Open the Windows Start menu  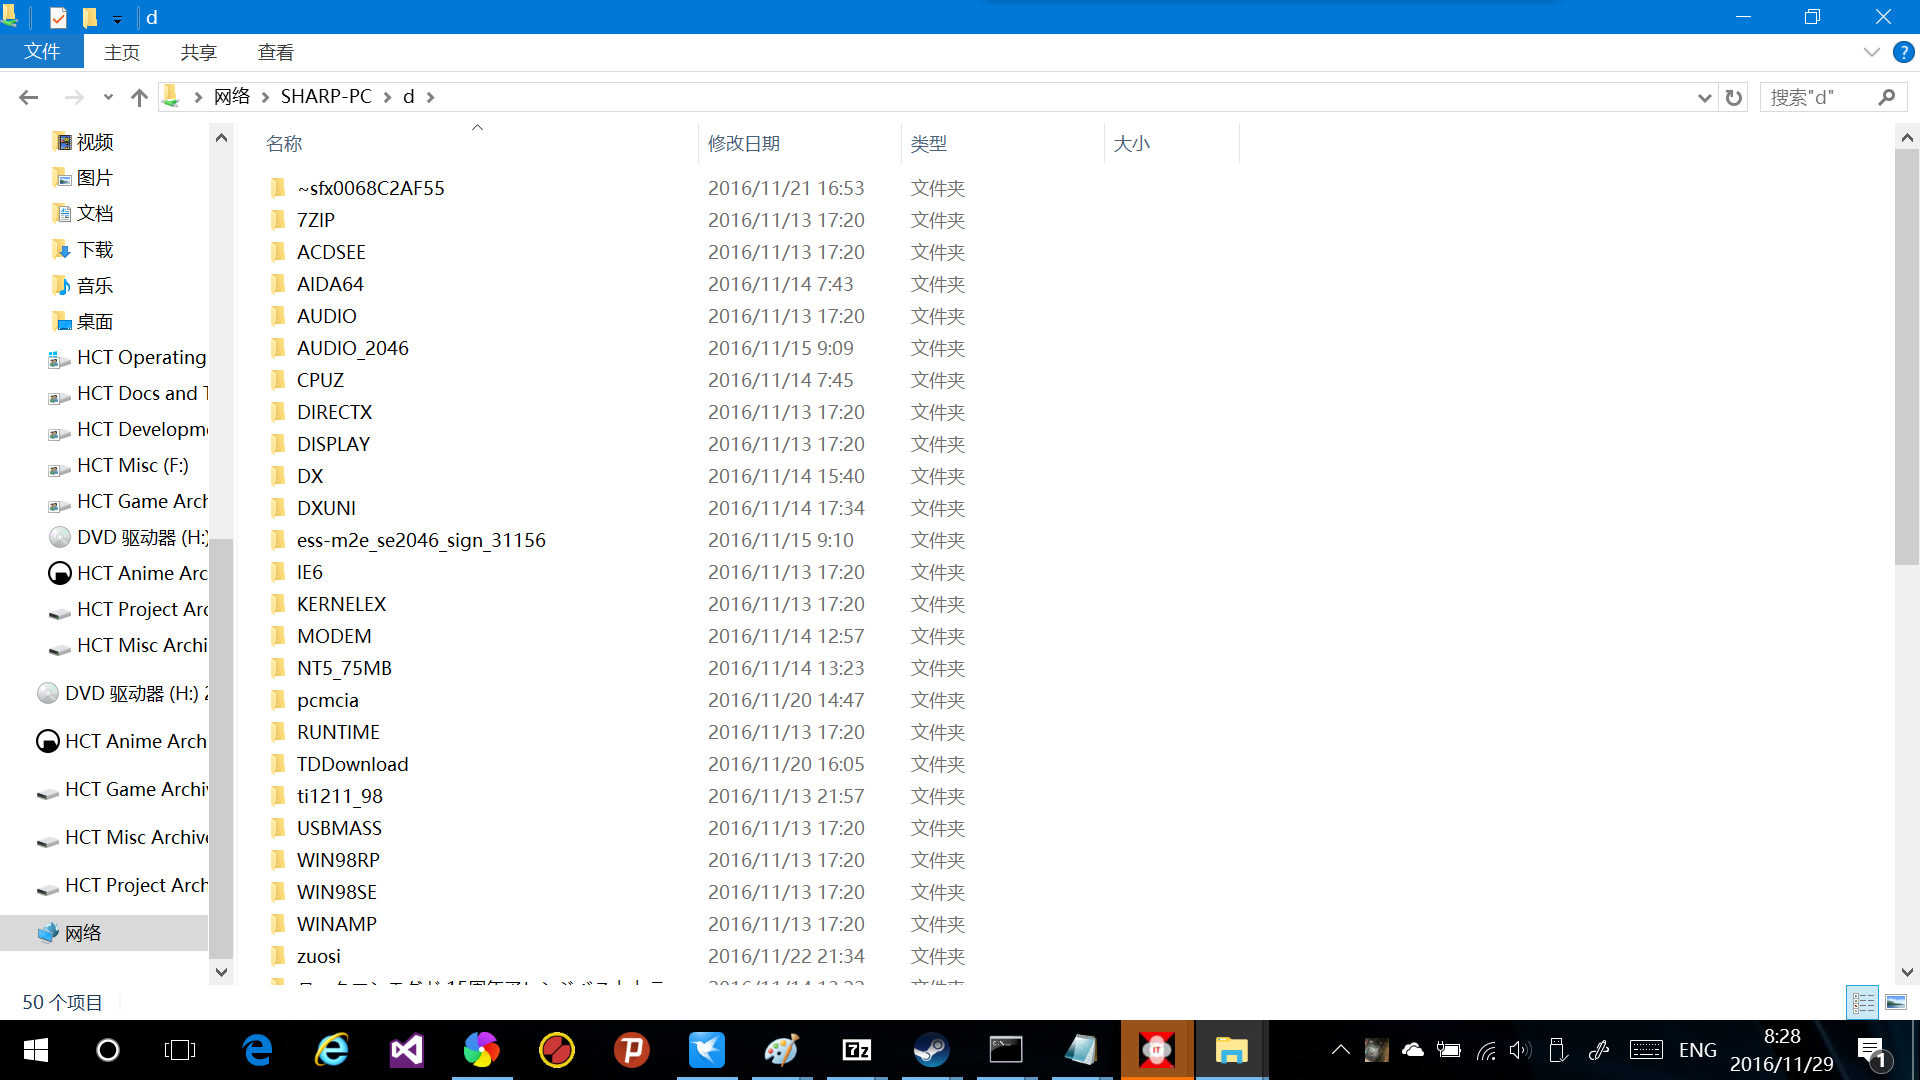pos(35,1050)
